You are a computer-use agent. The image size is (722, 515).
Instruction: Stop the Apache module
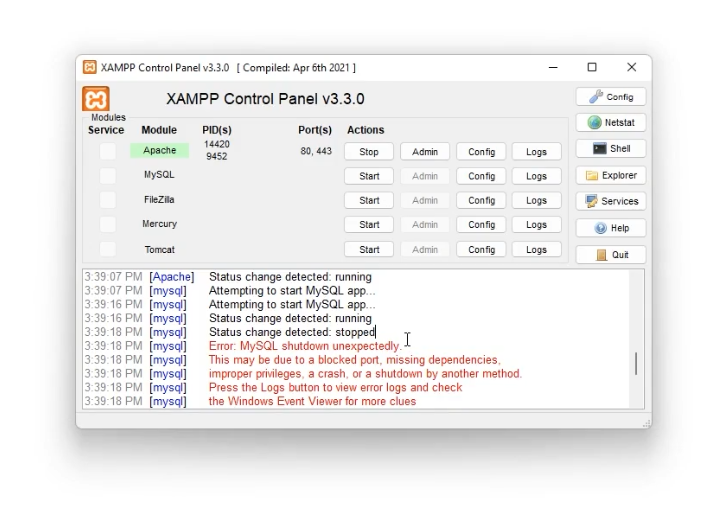coord(369,152)
